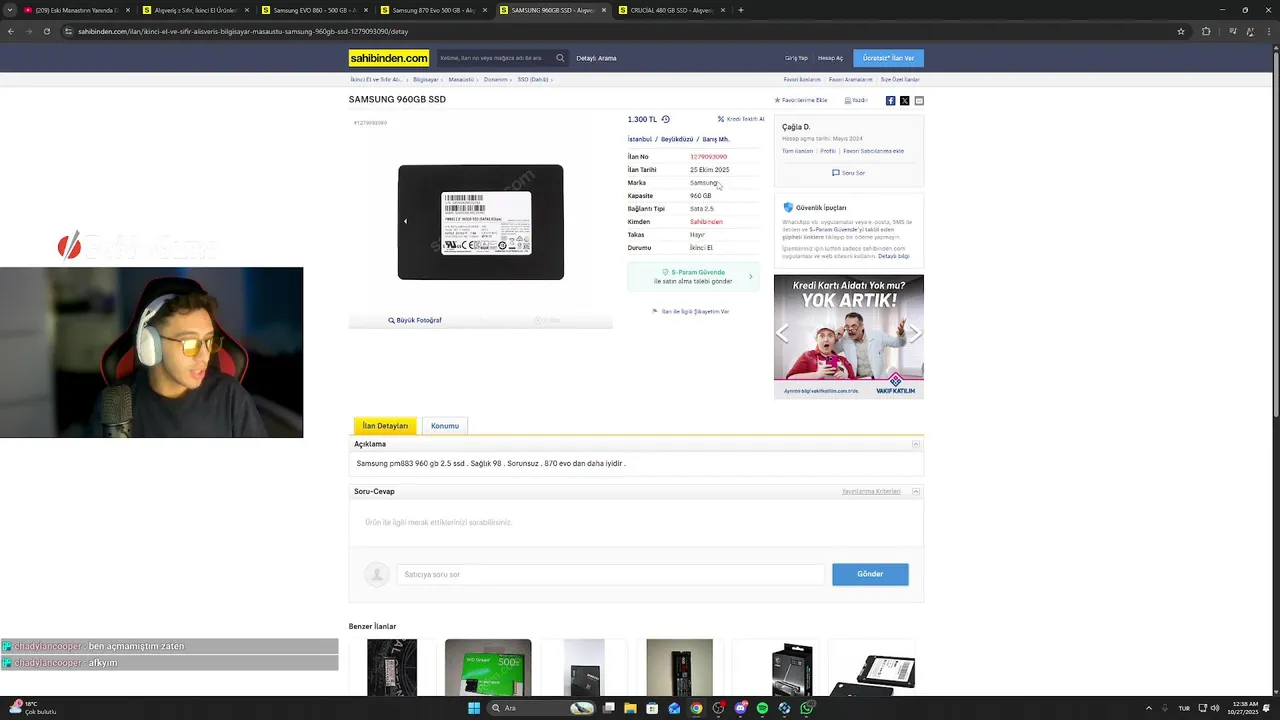Click the browser address bar URL
The image size is (1280, 720).
click(243, 31)
